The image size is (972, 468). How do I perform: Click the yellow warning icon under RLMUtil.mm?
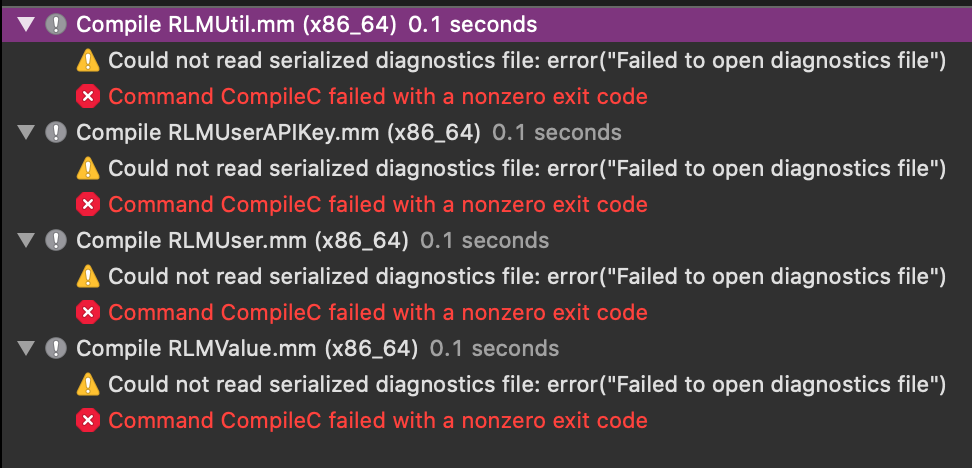point(88,61)
